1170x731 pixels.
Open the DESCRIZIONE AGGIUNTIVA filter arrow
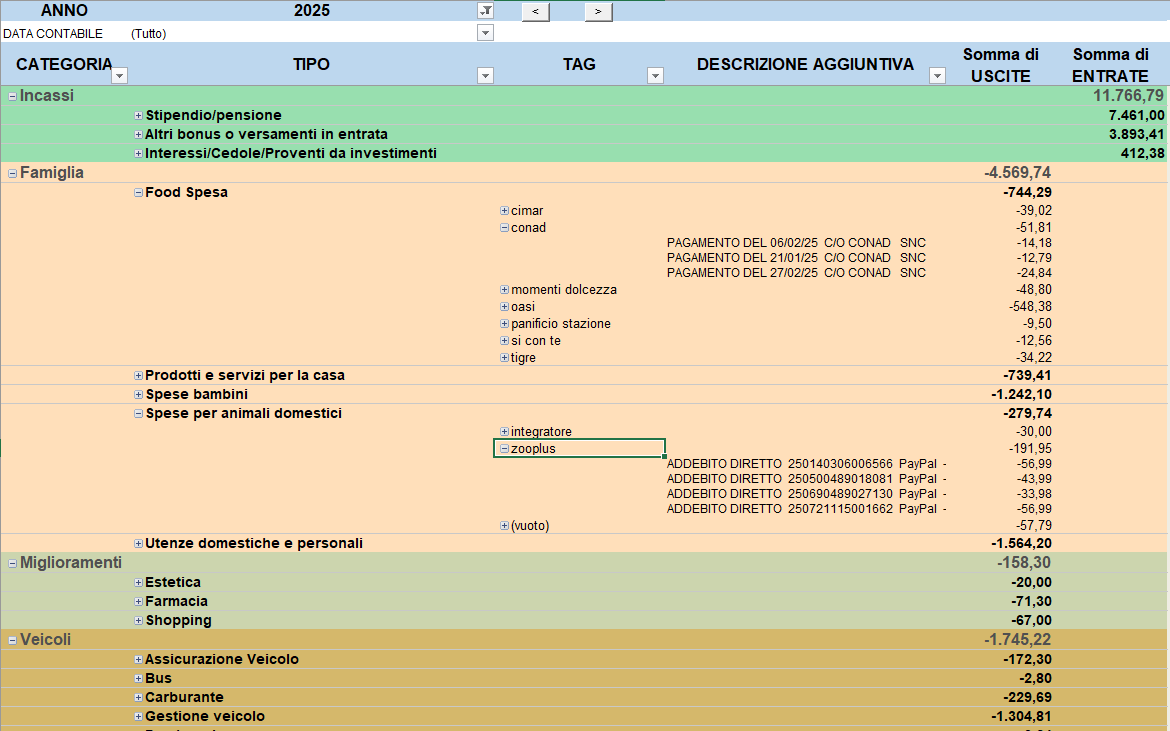pos(937,75)
